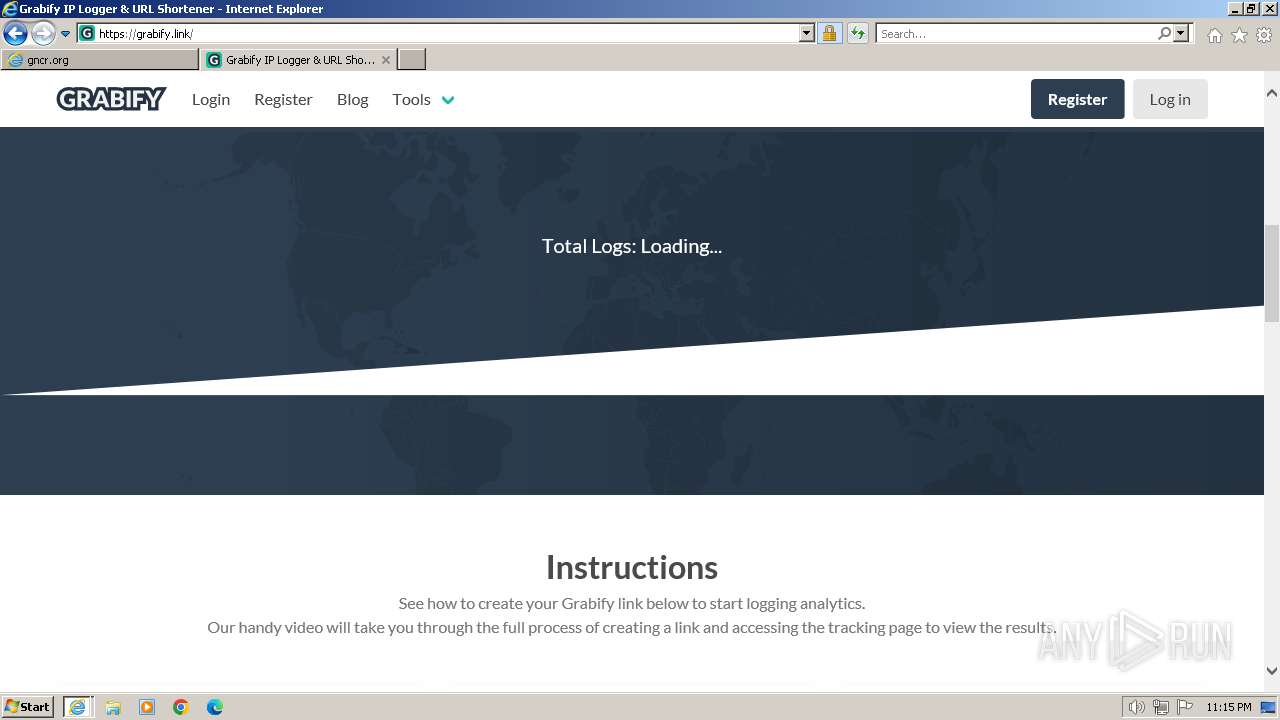This screenshot has width=1280, height=720.
Task: Click the Total Logs: Loading... text
Action: [632, 246]
